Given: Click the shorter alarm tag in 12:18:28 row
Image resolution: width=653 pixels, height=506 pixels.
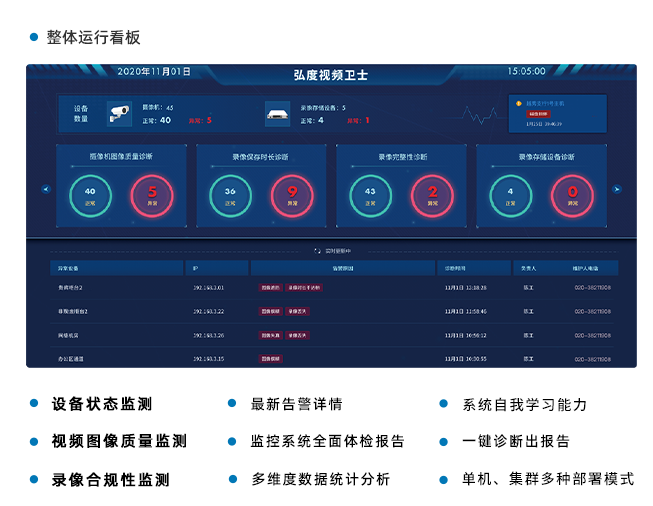Looking at the screenshot, I should pyautogui.click(x=271, y=288).
